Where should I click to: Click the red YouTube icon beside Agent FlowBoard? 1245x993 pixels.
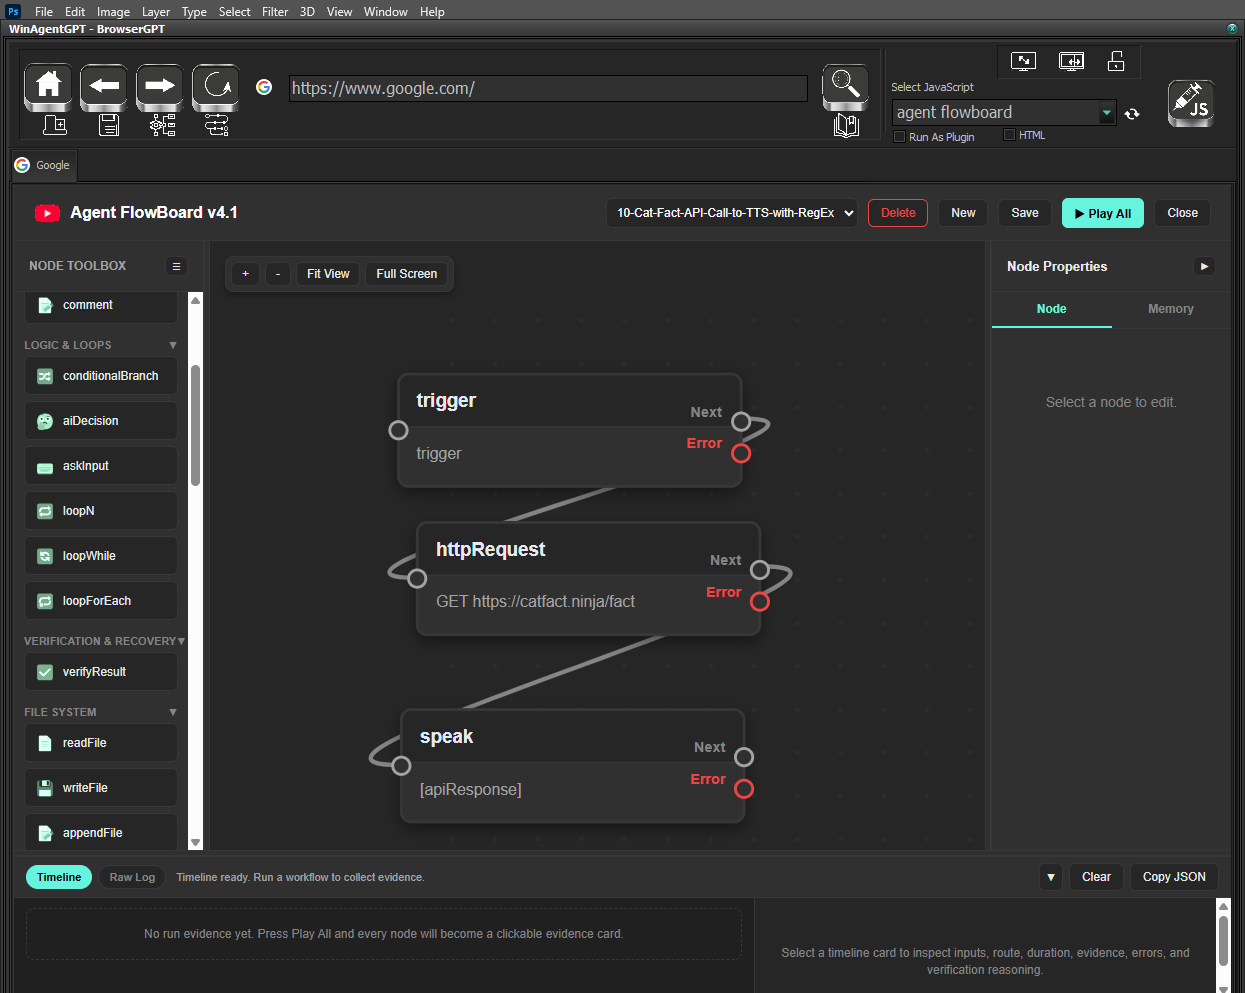[x=47, y=213]
